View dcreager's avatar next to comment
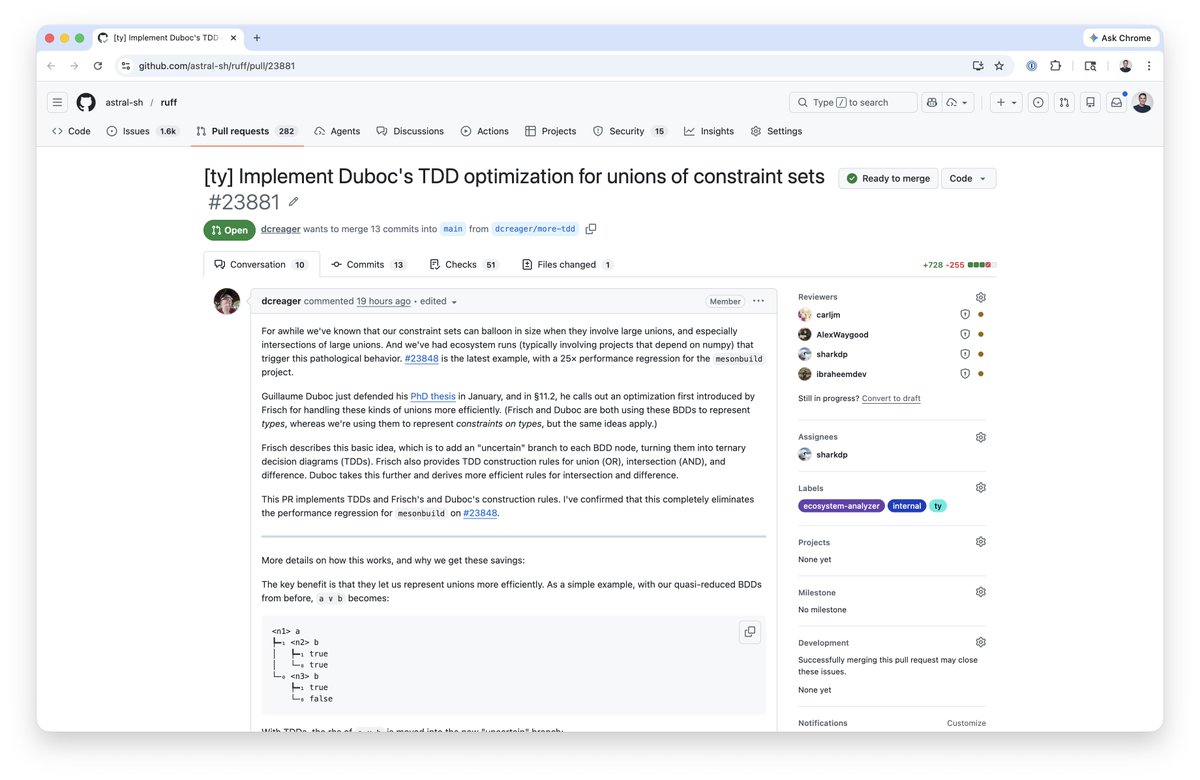1200x780 pixels. click(x=227, y=301)
